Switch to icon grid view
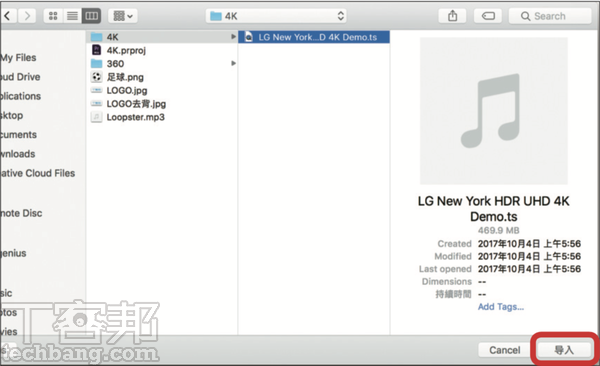600x366 pixels. [53, 16]
